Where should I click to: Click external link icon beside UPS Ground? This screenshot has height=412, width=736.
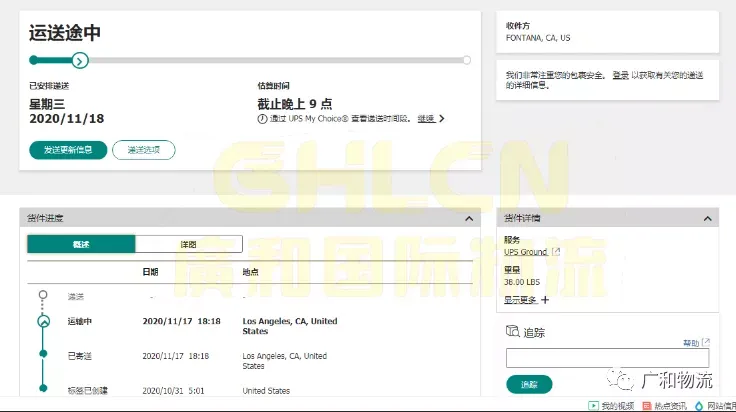point(556,252)
